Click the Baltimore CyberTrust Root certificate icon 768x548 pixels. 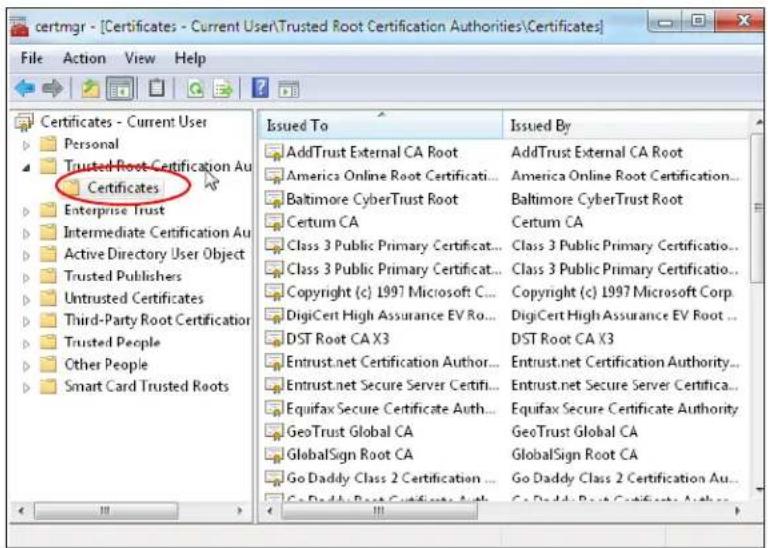point(274,199)
